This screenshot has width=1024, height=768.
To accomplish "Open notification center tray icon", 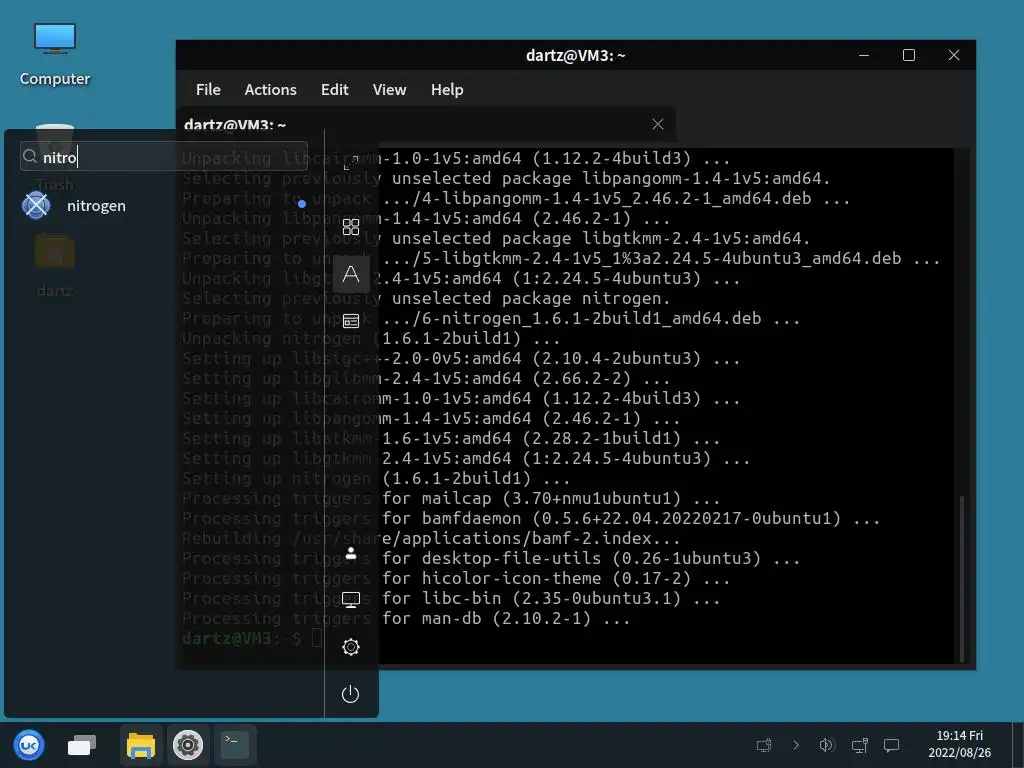I will tap(891, 745).
